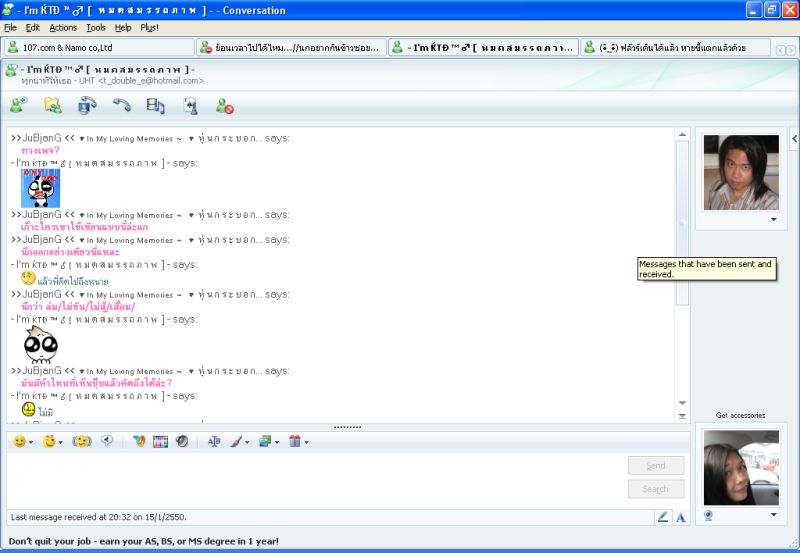Click the voice clip icon
The image size is (800, 553).
pyautogui.click(x=107, y=441)
